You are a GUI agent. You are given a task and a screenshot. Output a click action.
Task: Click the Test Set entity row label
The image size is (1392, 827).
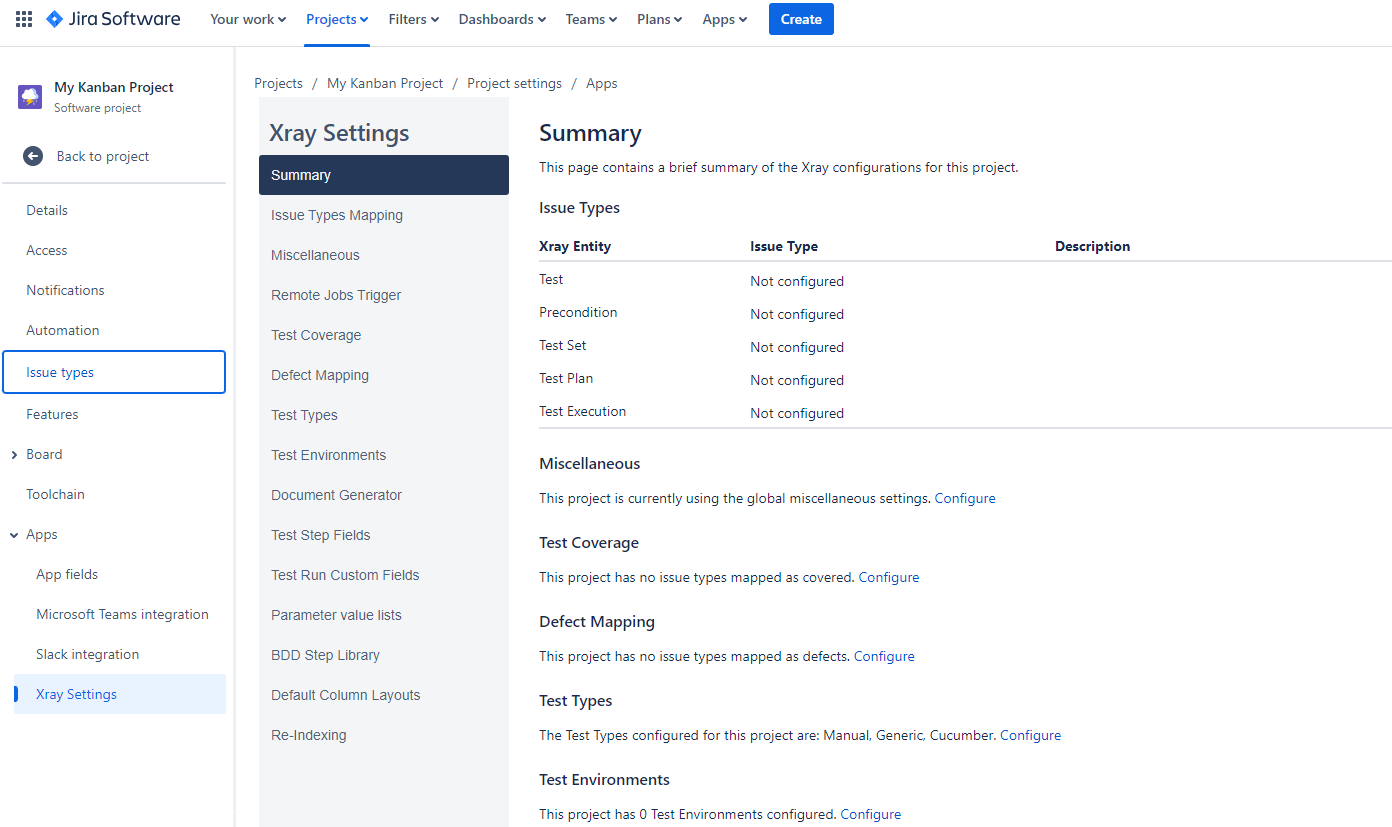pyautogui.click(x=563, y=345)
